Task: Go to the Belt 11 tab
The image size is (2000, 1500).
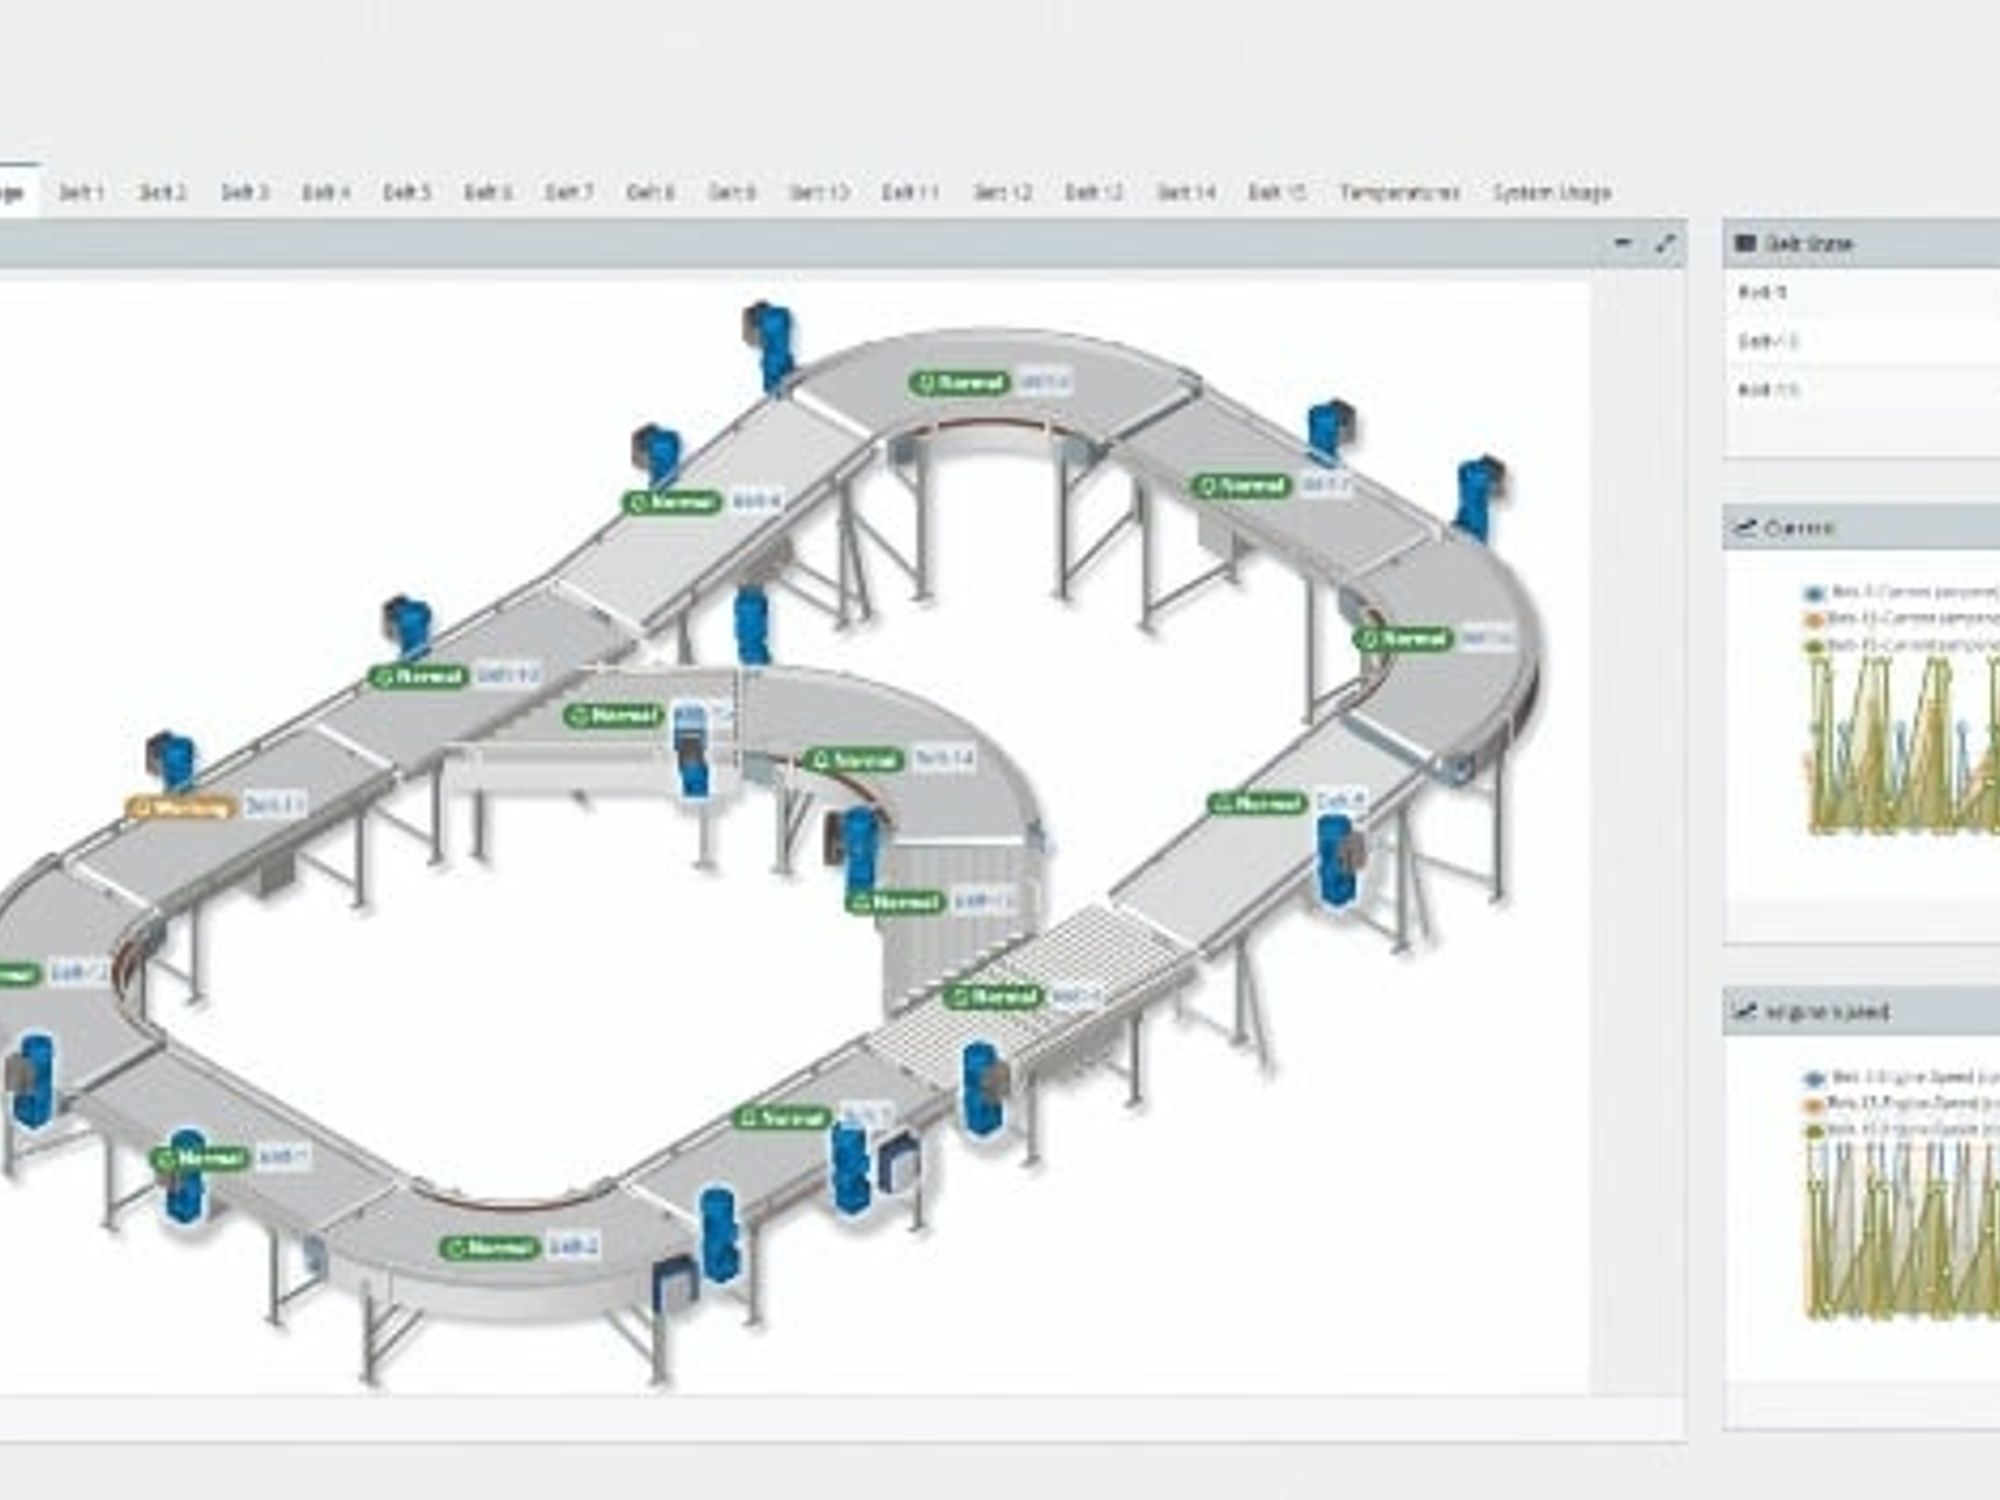Action: [910, 191]
